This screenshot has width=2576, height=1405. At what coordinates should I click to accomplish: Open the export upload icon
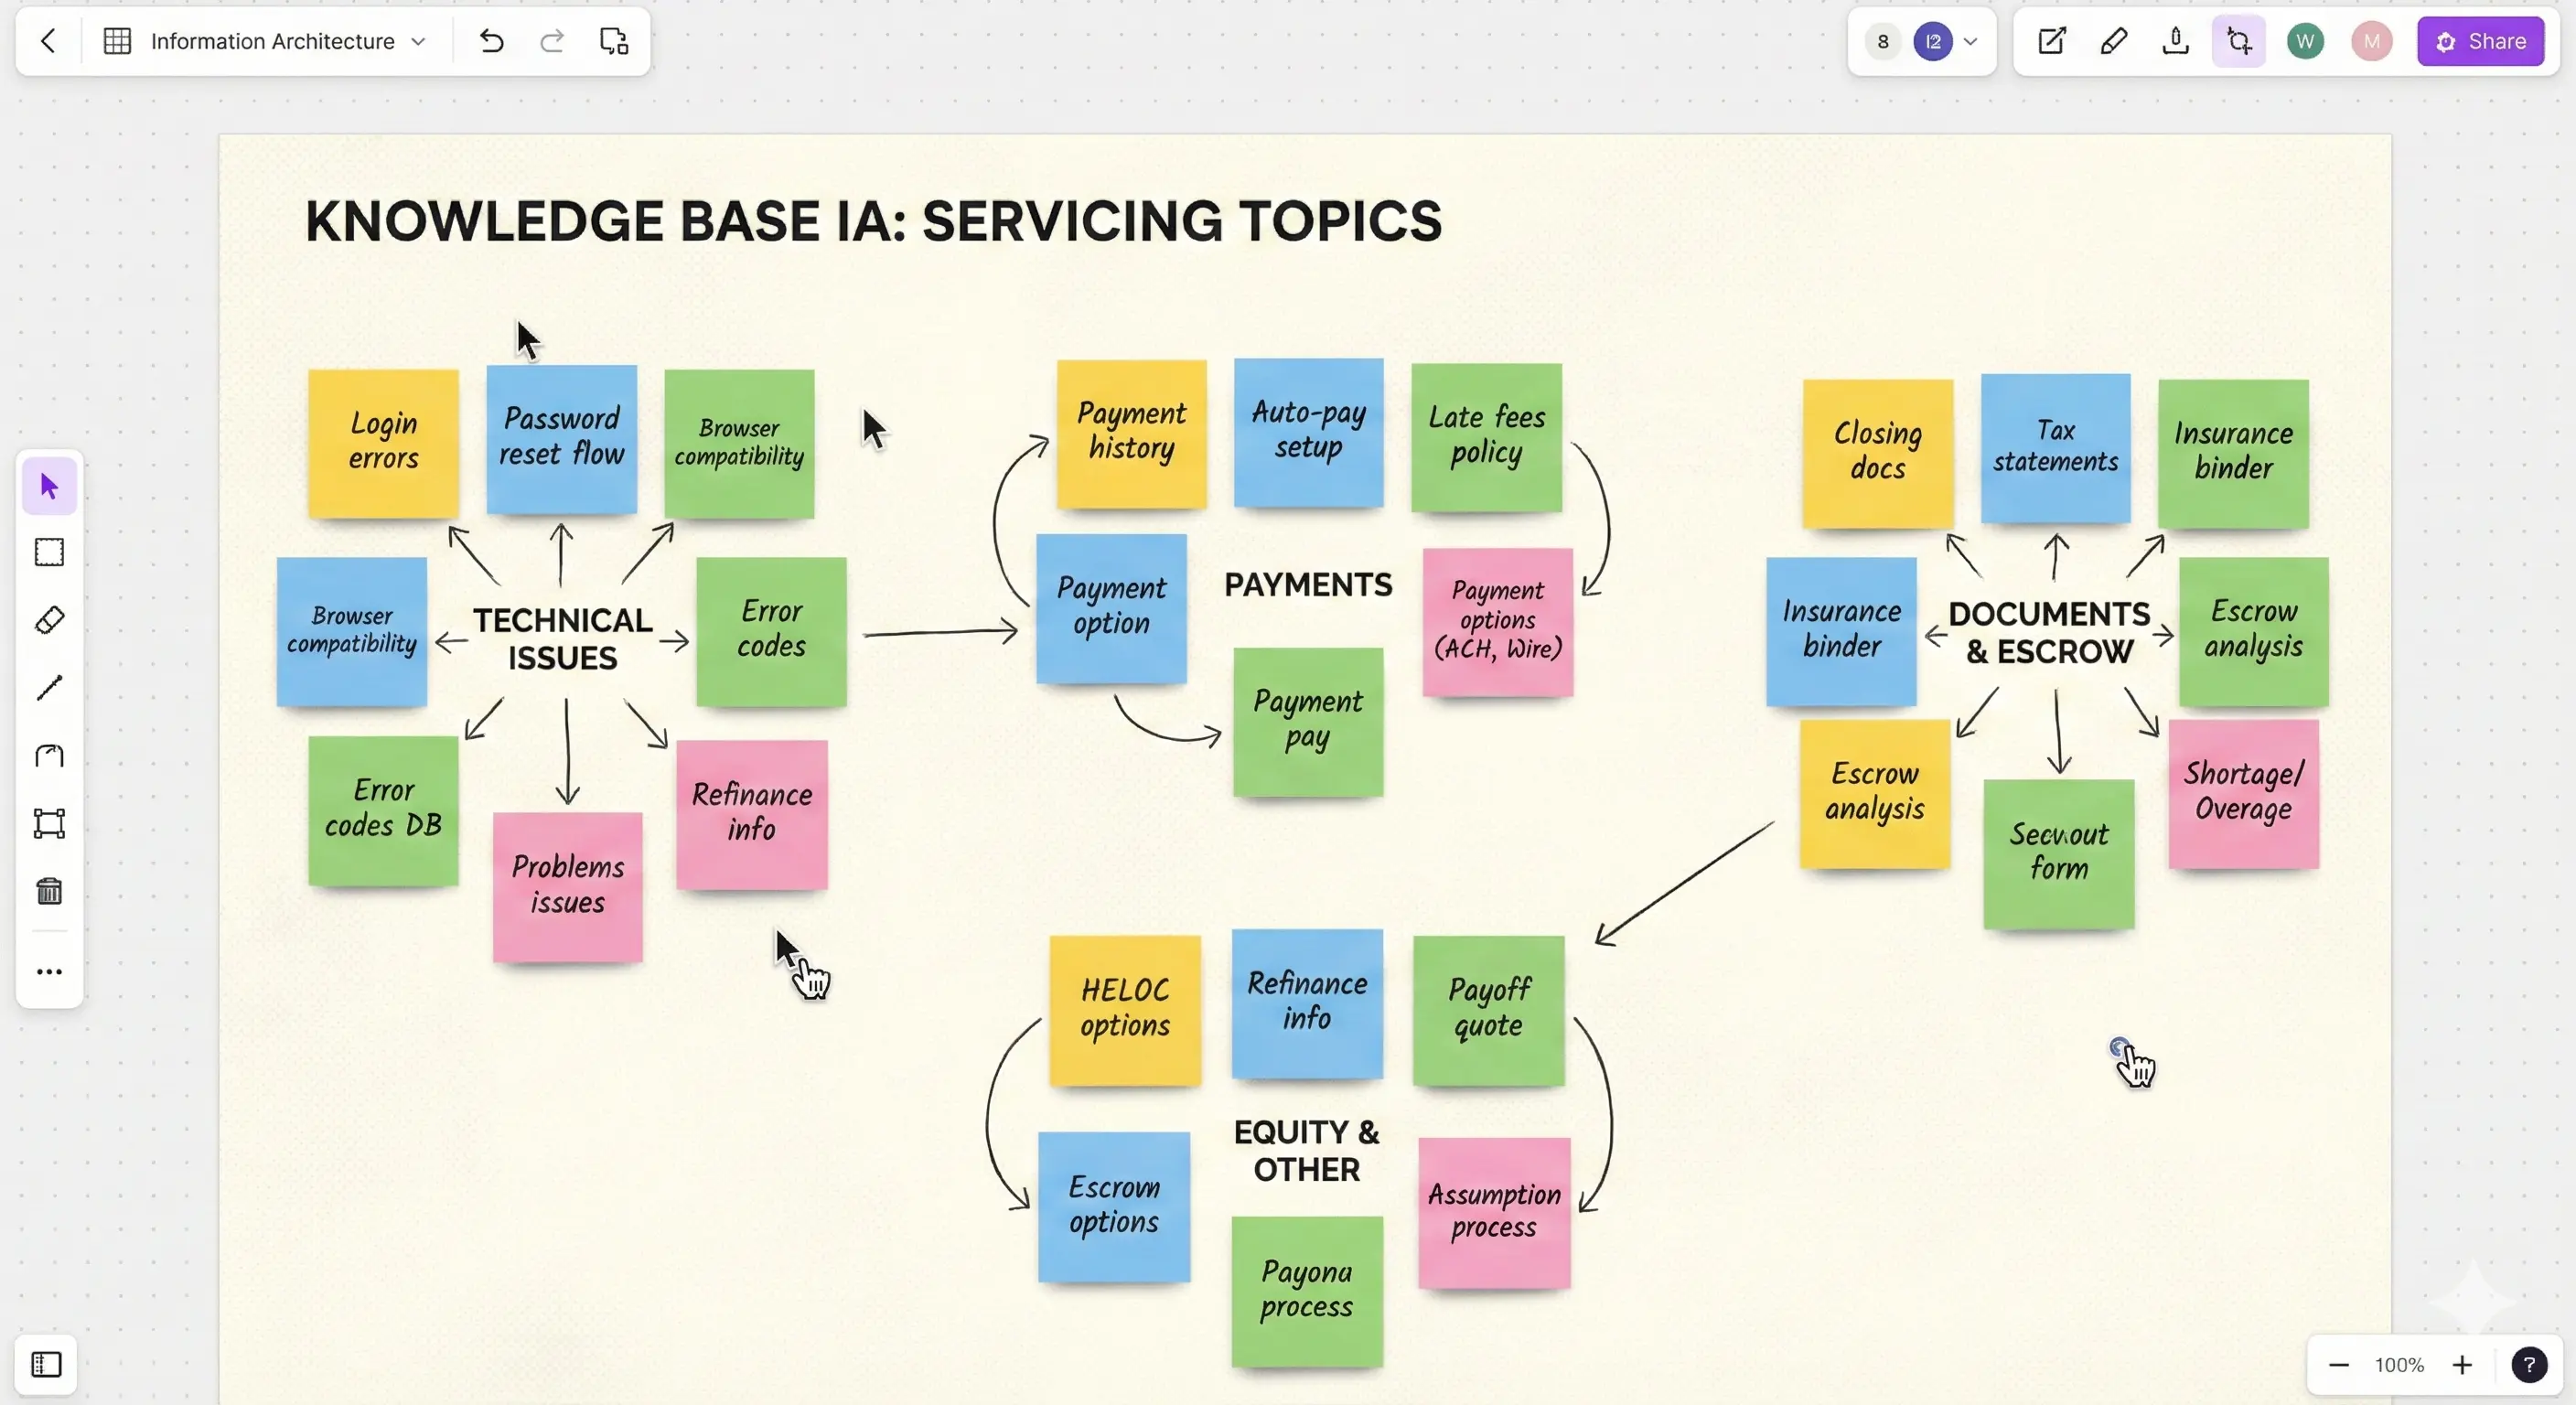point(2175,41)
